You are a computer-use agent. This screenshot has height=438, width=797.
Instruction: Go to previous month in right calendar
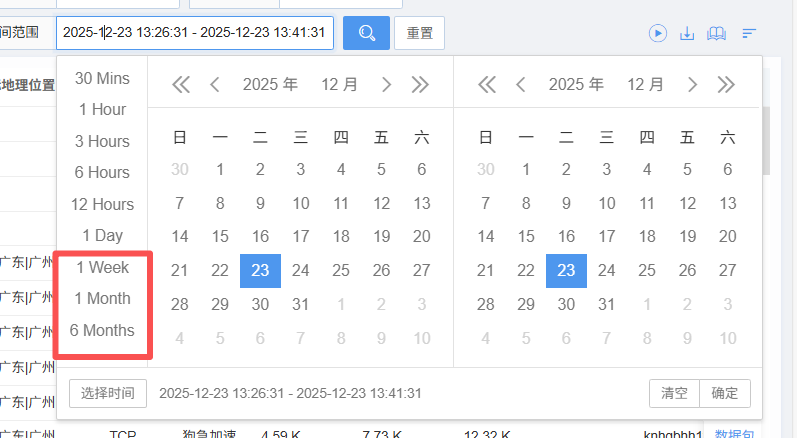tap(520, 85)
